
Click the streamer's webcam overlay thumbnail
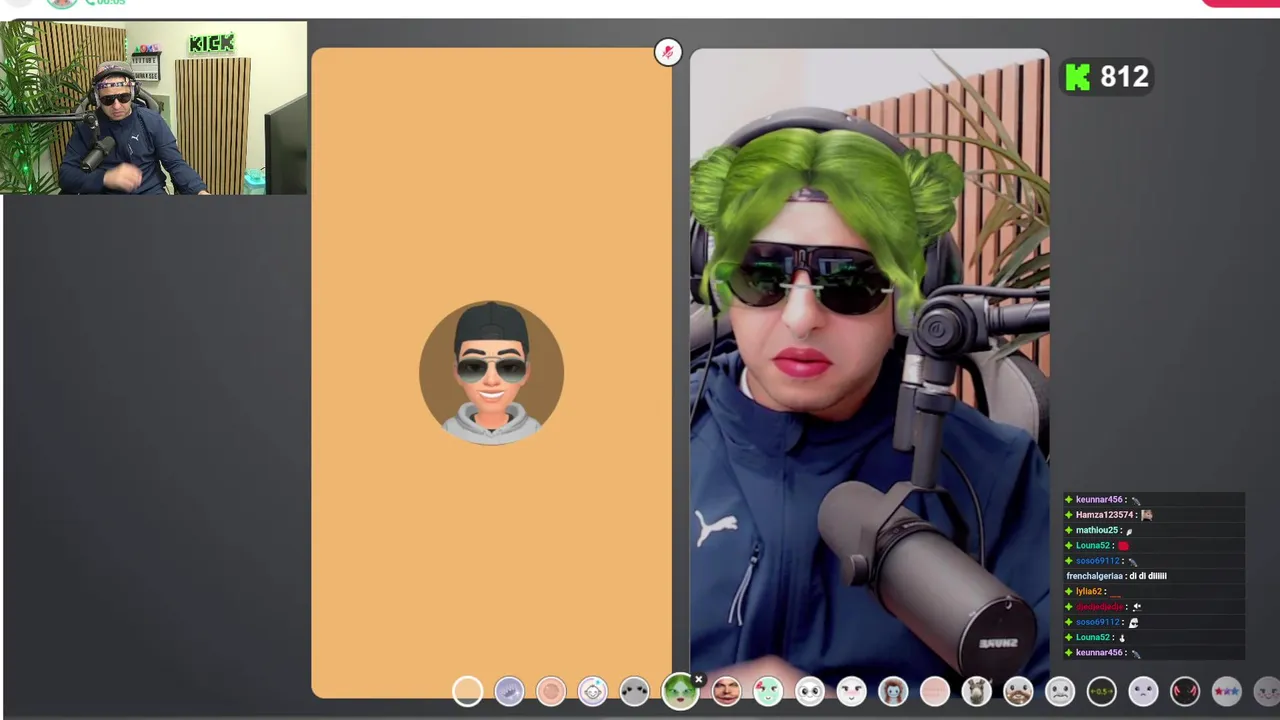click(x=153, y=108)
